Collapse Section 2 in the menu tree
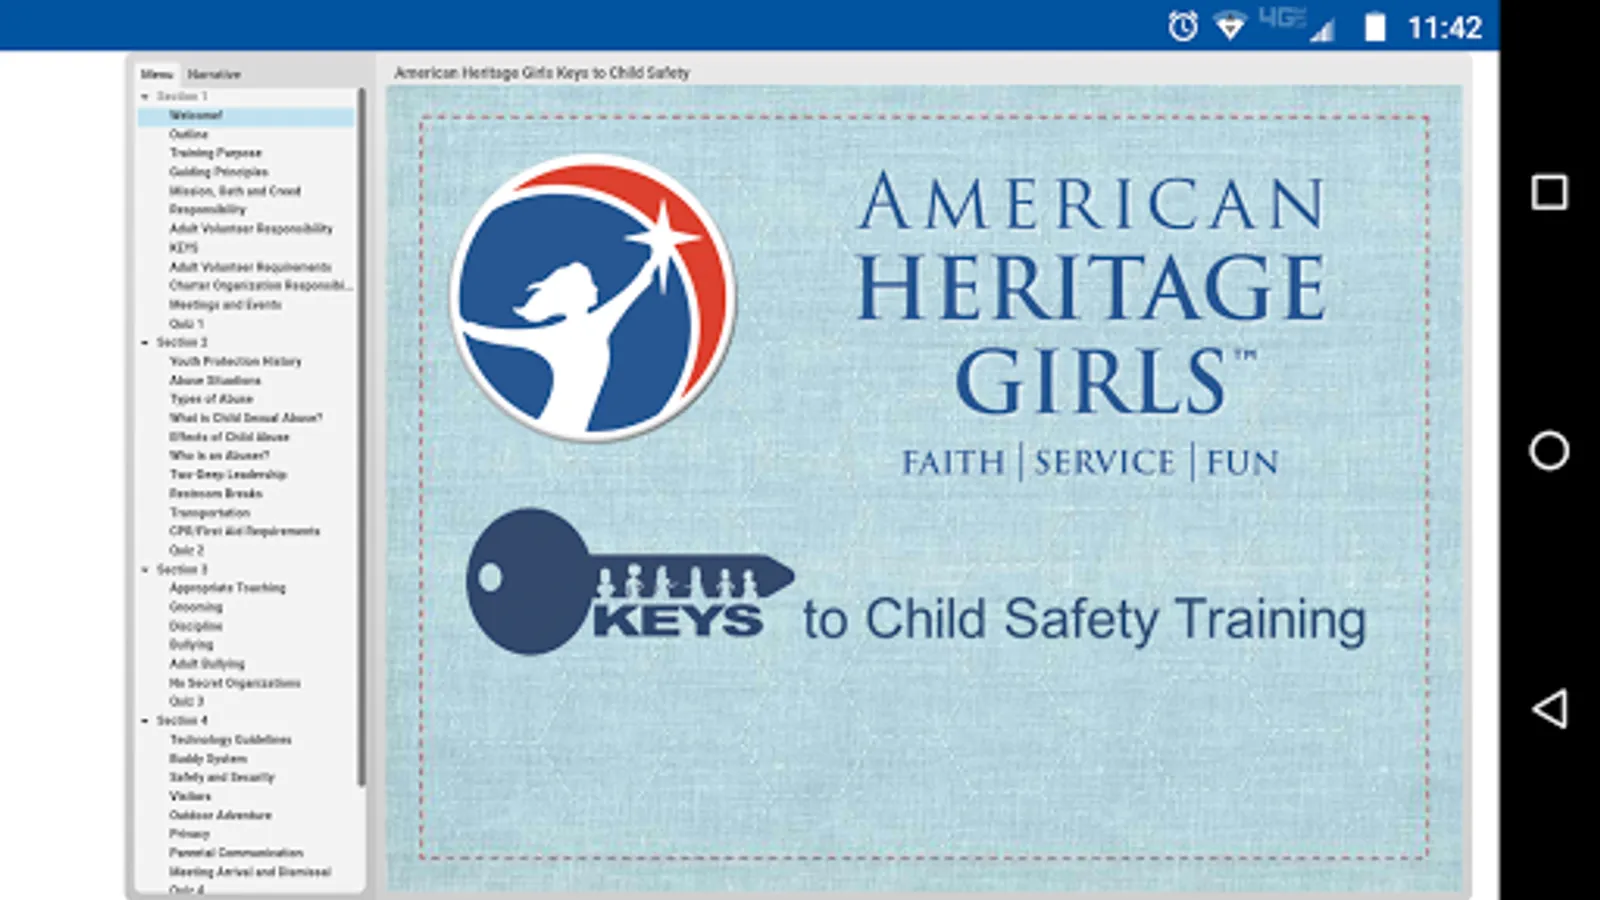1600x900 pixels. point(145,342)
